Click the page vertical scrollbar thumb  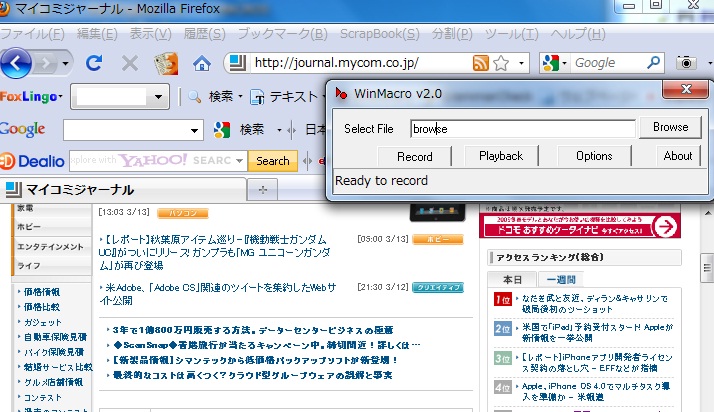pos(707,268)
